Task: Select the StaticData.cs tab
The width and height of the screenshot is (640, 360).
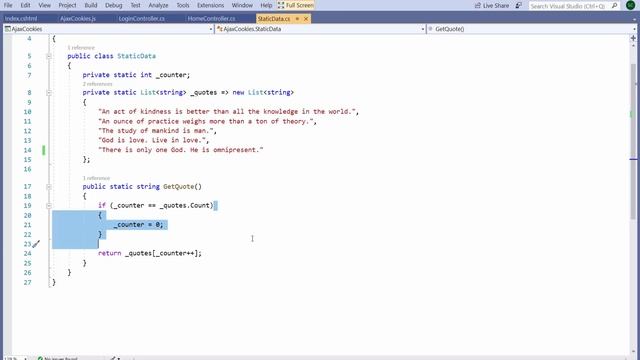Action: click(x=273, y=19)
